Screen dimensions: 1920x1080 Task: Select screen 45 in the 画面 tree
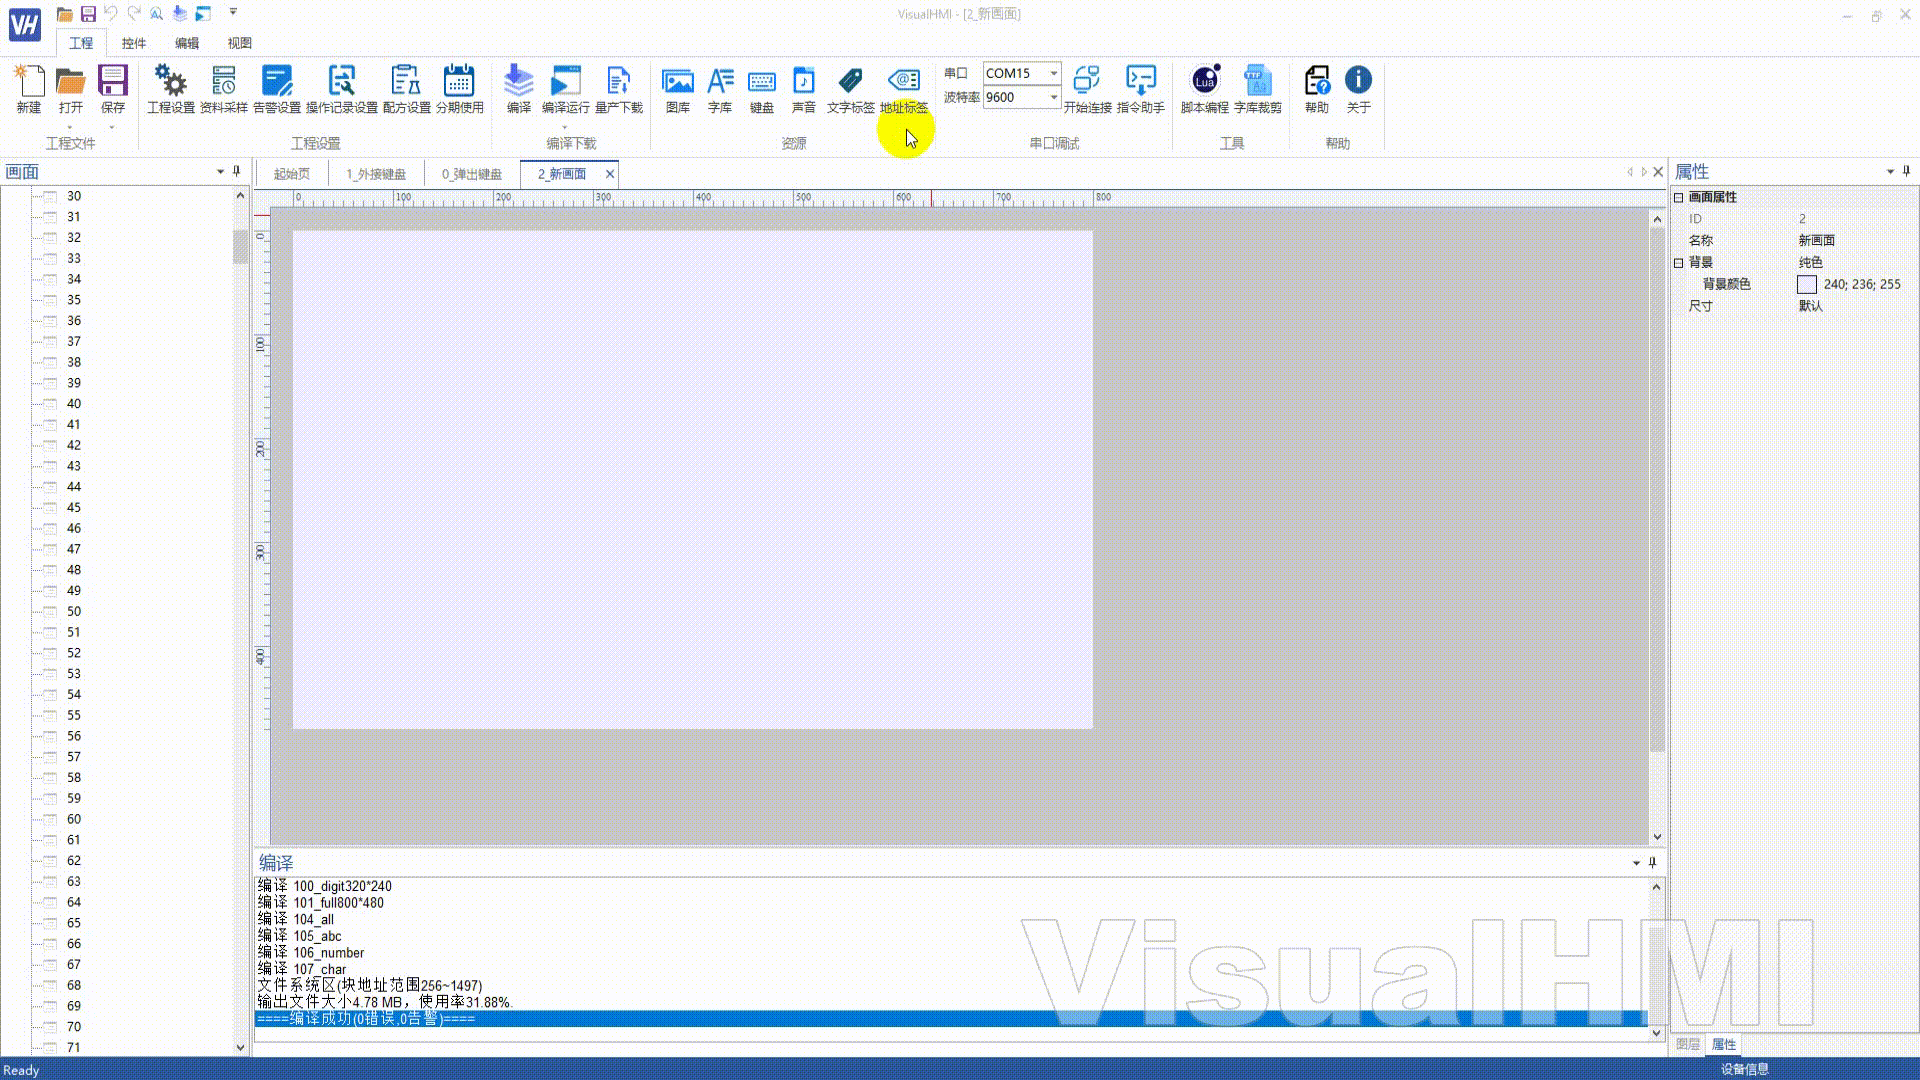tap(74, 508)
